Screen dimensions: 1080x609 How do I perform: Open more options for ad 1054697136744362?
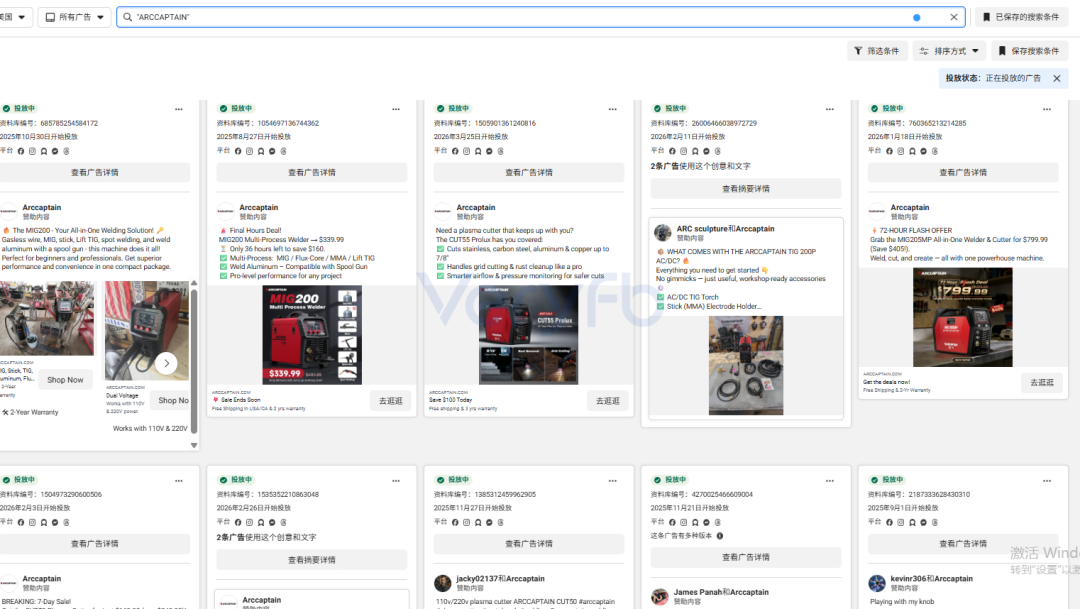[x=396, y=109]
